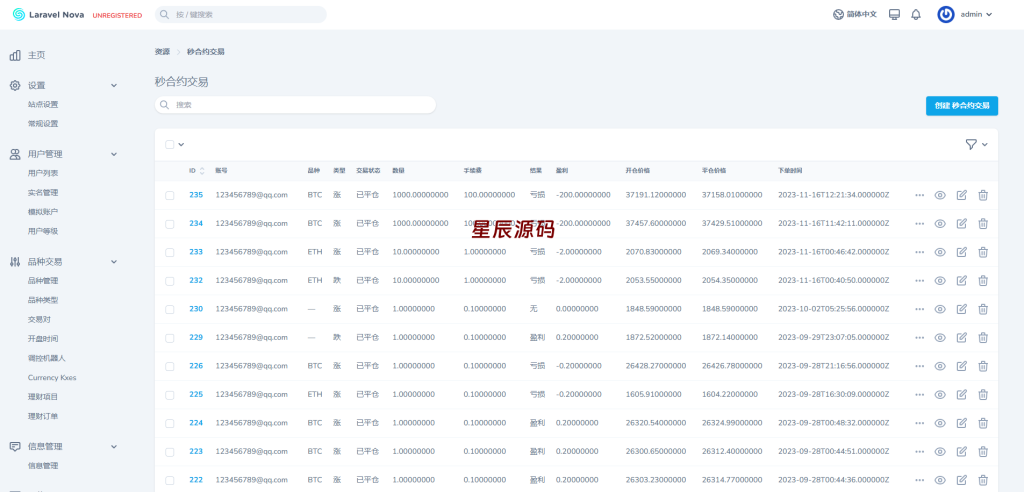
Task: Delete trade row 233
Action: (983, 252)
